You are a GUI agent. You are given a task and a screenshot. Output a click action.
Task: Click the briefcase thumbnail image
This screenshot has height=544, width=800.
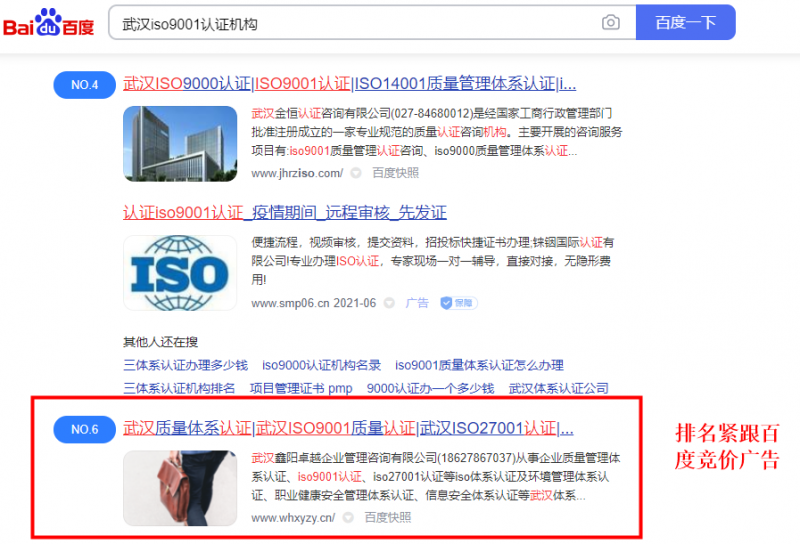[x=174, y=488]
